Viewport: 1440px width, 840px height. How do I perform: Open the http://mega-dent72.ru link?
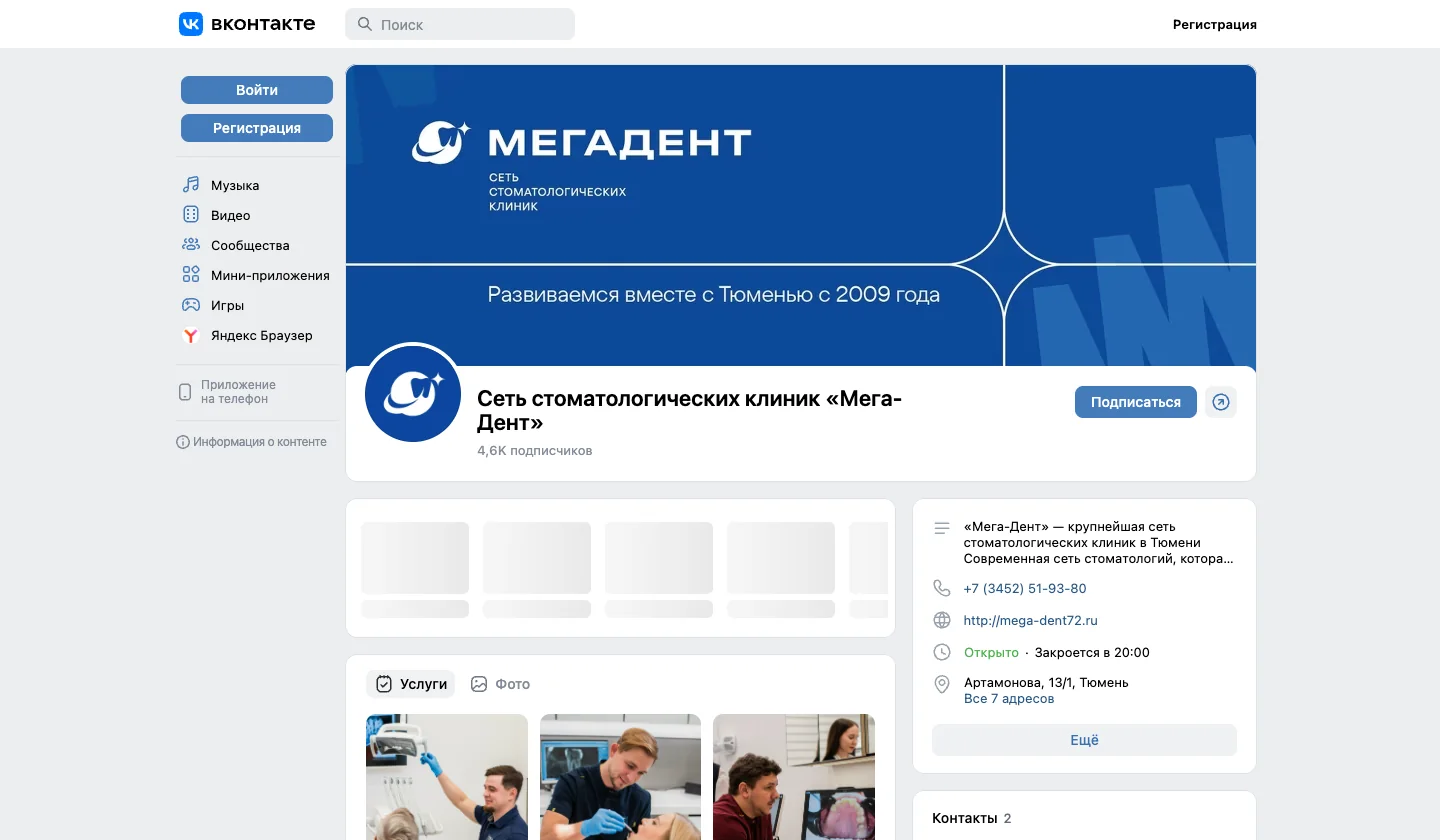1031,620
